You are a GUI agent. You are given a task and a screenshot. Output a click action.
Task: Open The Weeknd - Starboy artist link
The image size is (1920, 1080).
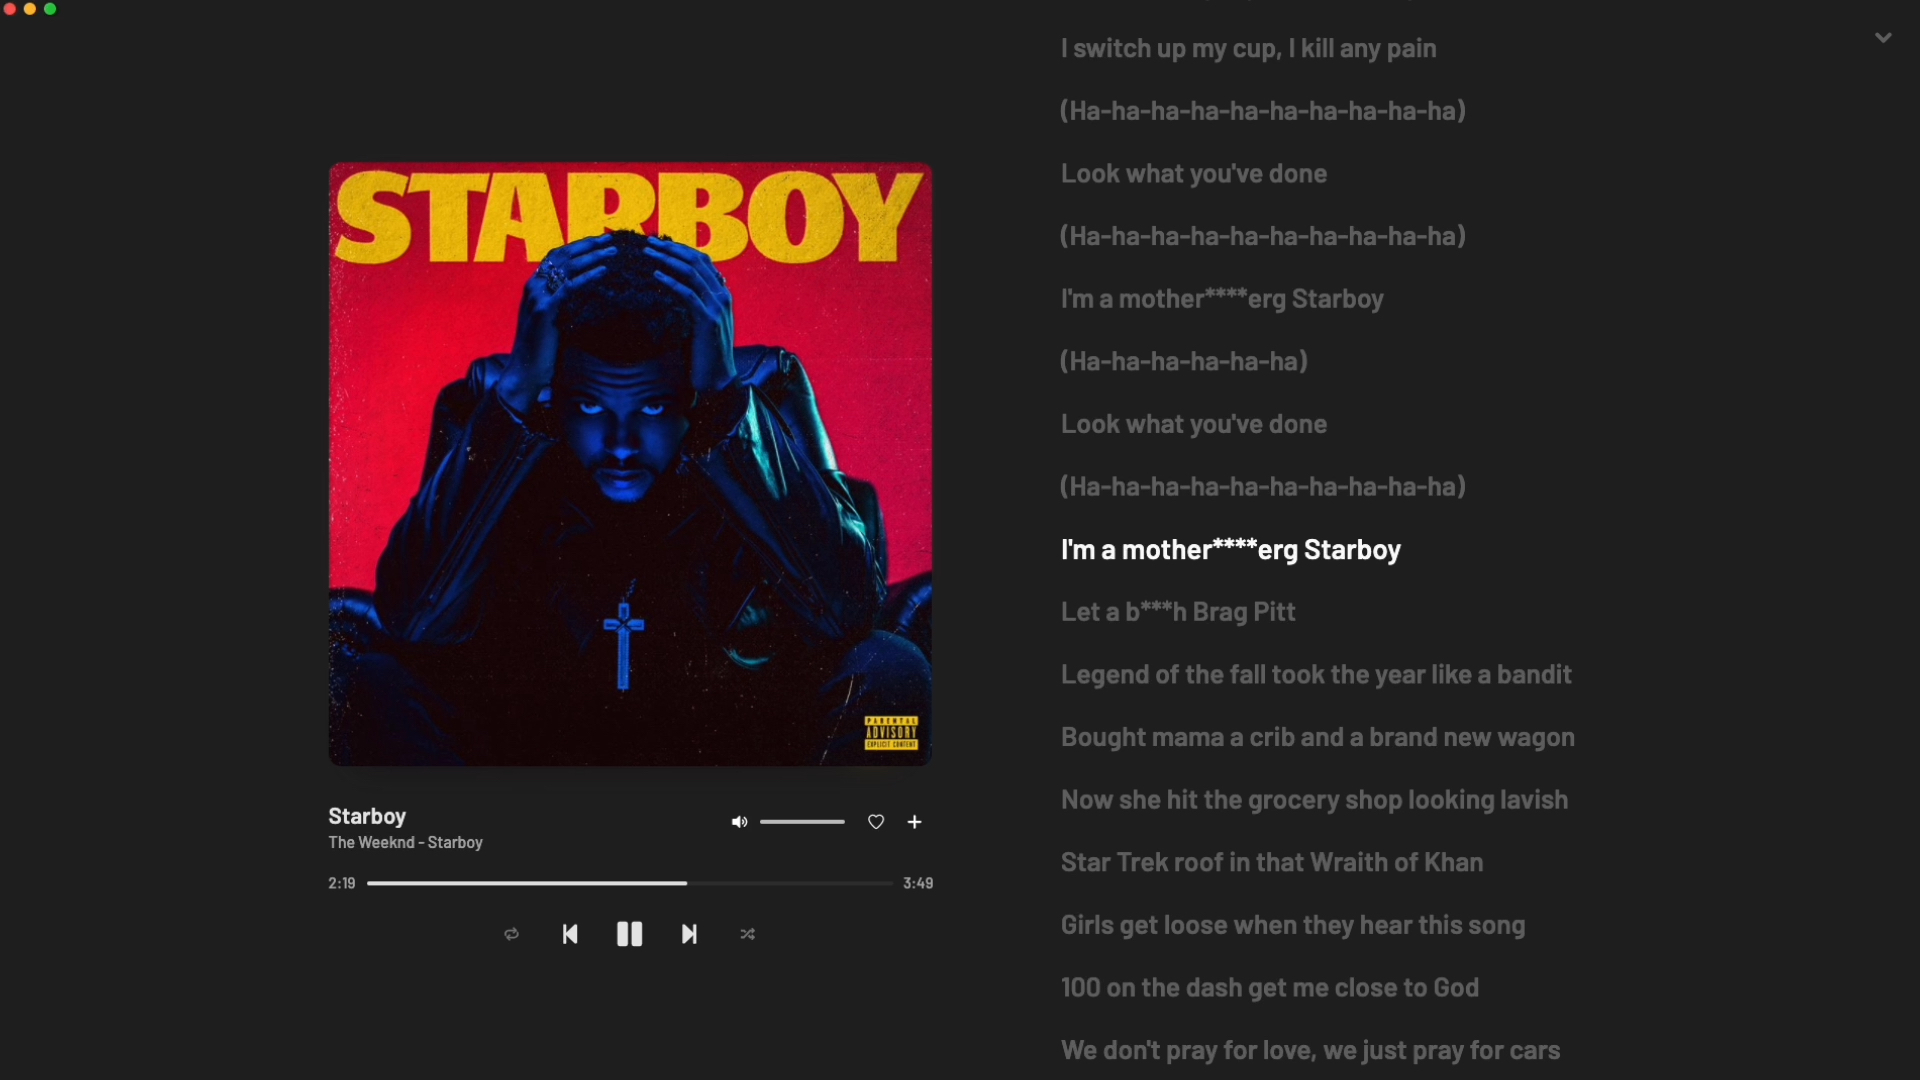[x=405, y=843]
